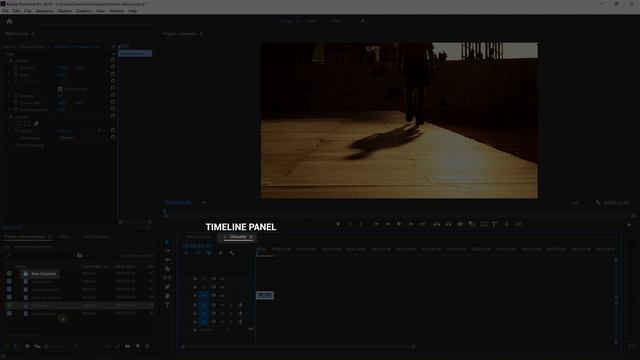640x360 pixels.
Task: Step back one frame
Action: [388, 224]
